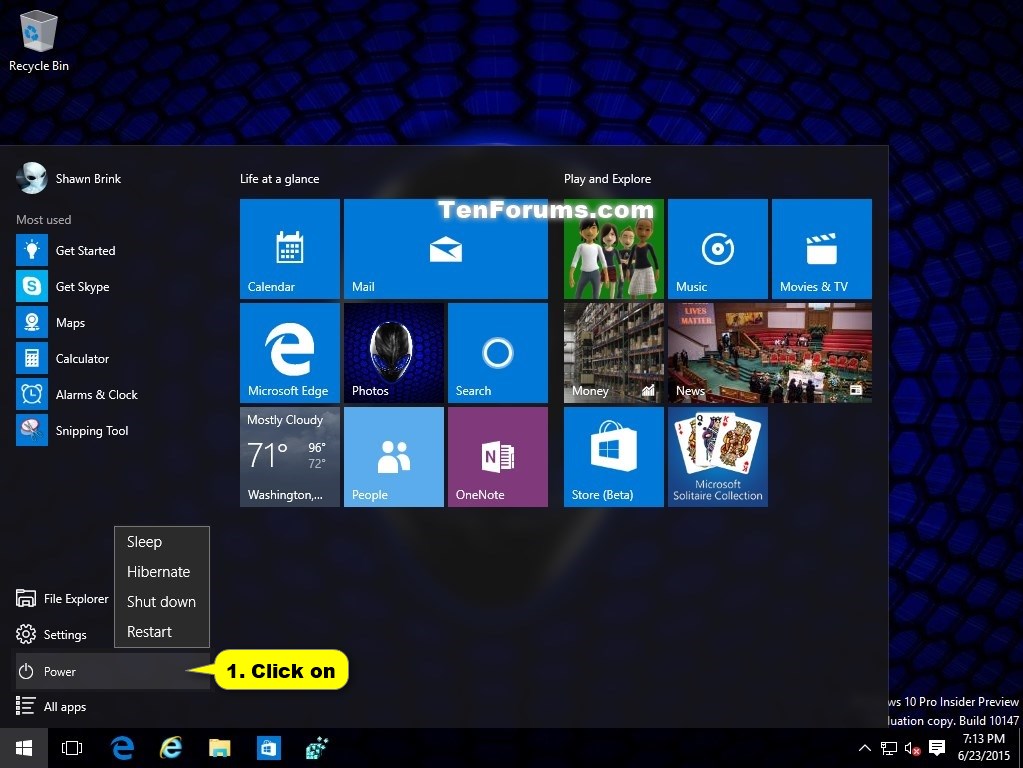Open the OneNote tile
Viewport: 1023px width, 768px height.
pos(497,456)
